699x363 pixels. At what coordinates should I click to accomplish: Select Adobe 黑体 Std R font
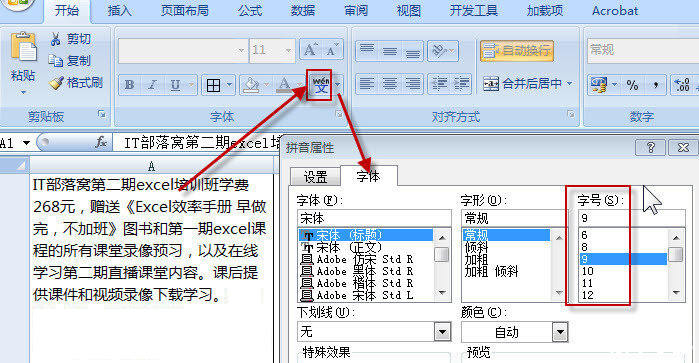366,271
